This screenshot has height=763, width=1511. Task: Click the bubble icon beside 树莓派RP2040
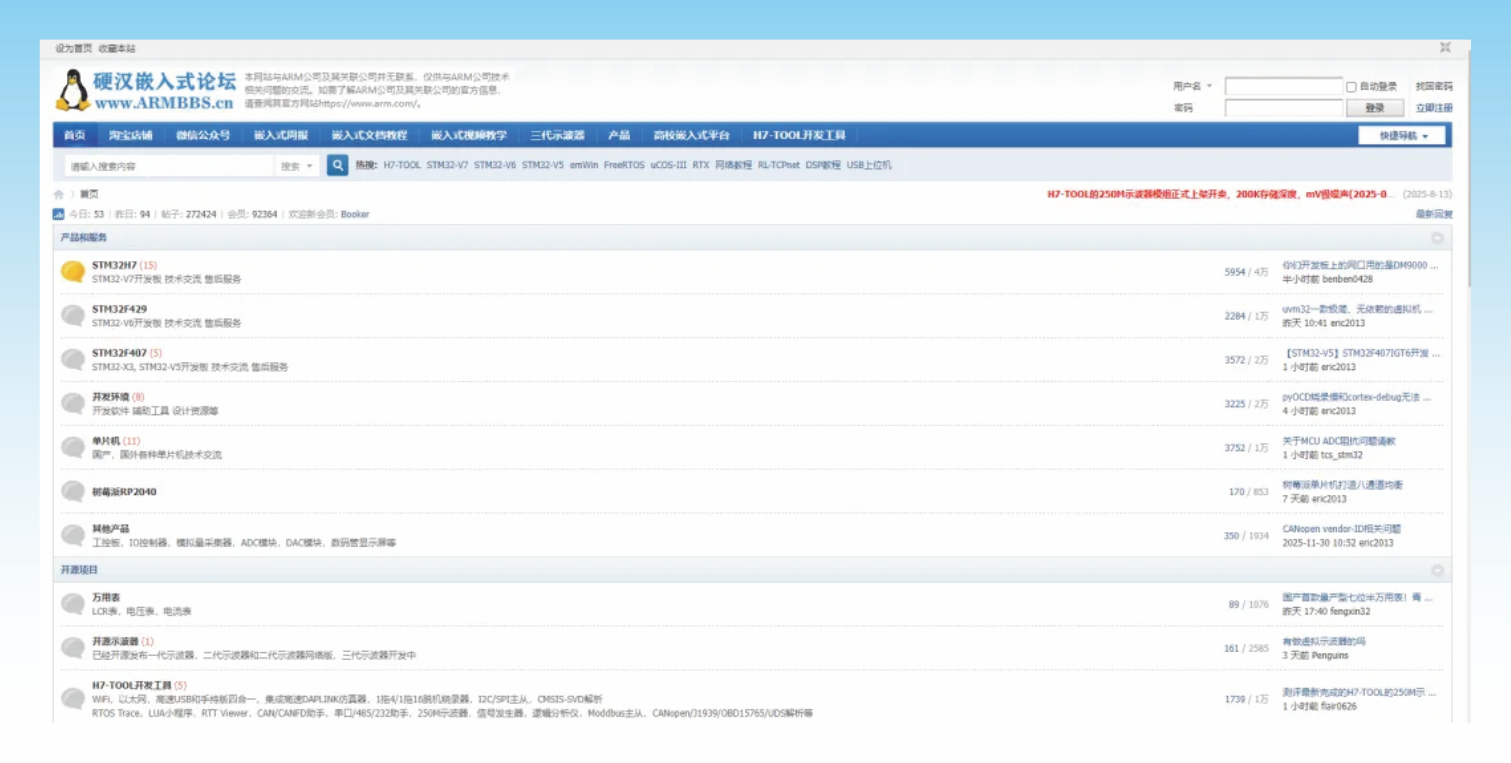73,492
